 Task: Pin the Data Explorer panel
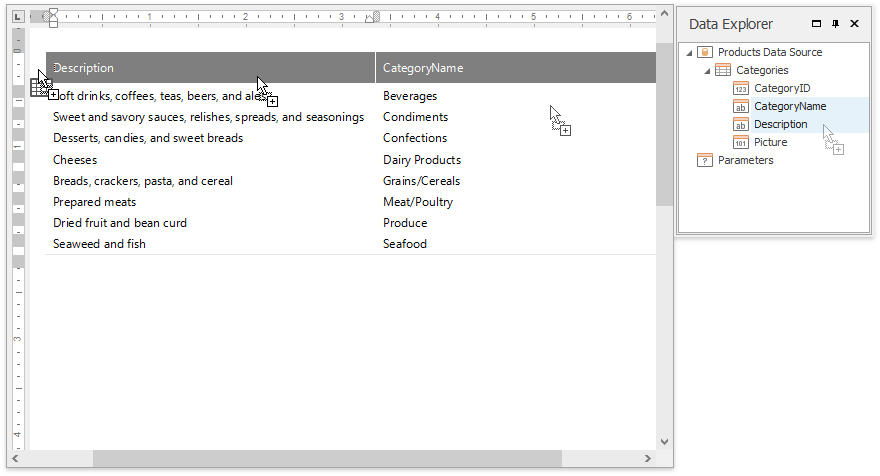click(x=836, y=24)
